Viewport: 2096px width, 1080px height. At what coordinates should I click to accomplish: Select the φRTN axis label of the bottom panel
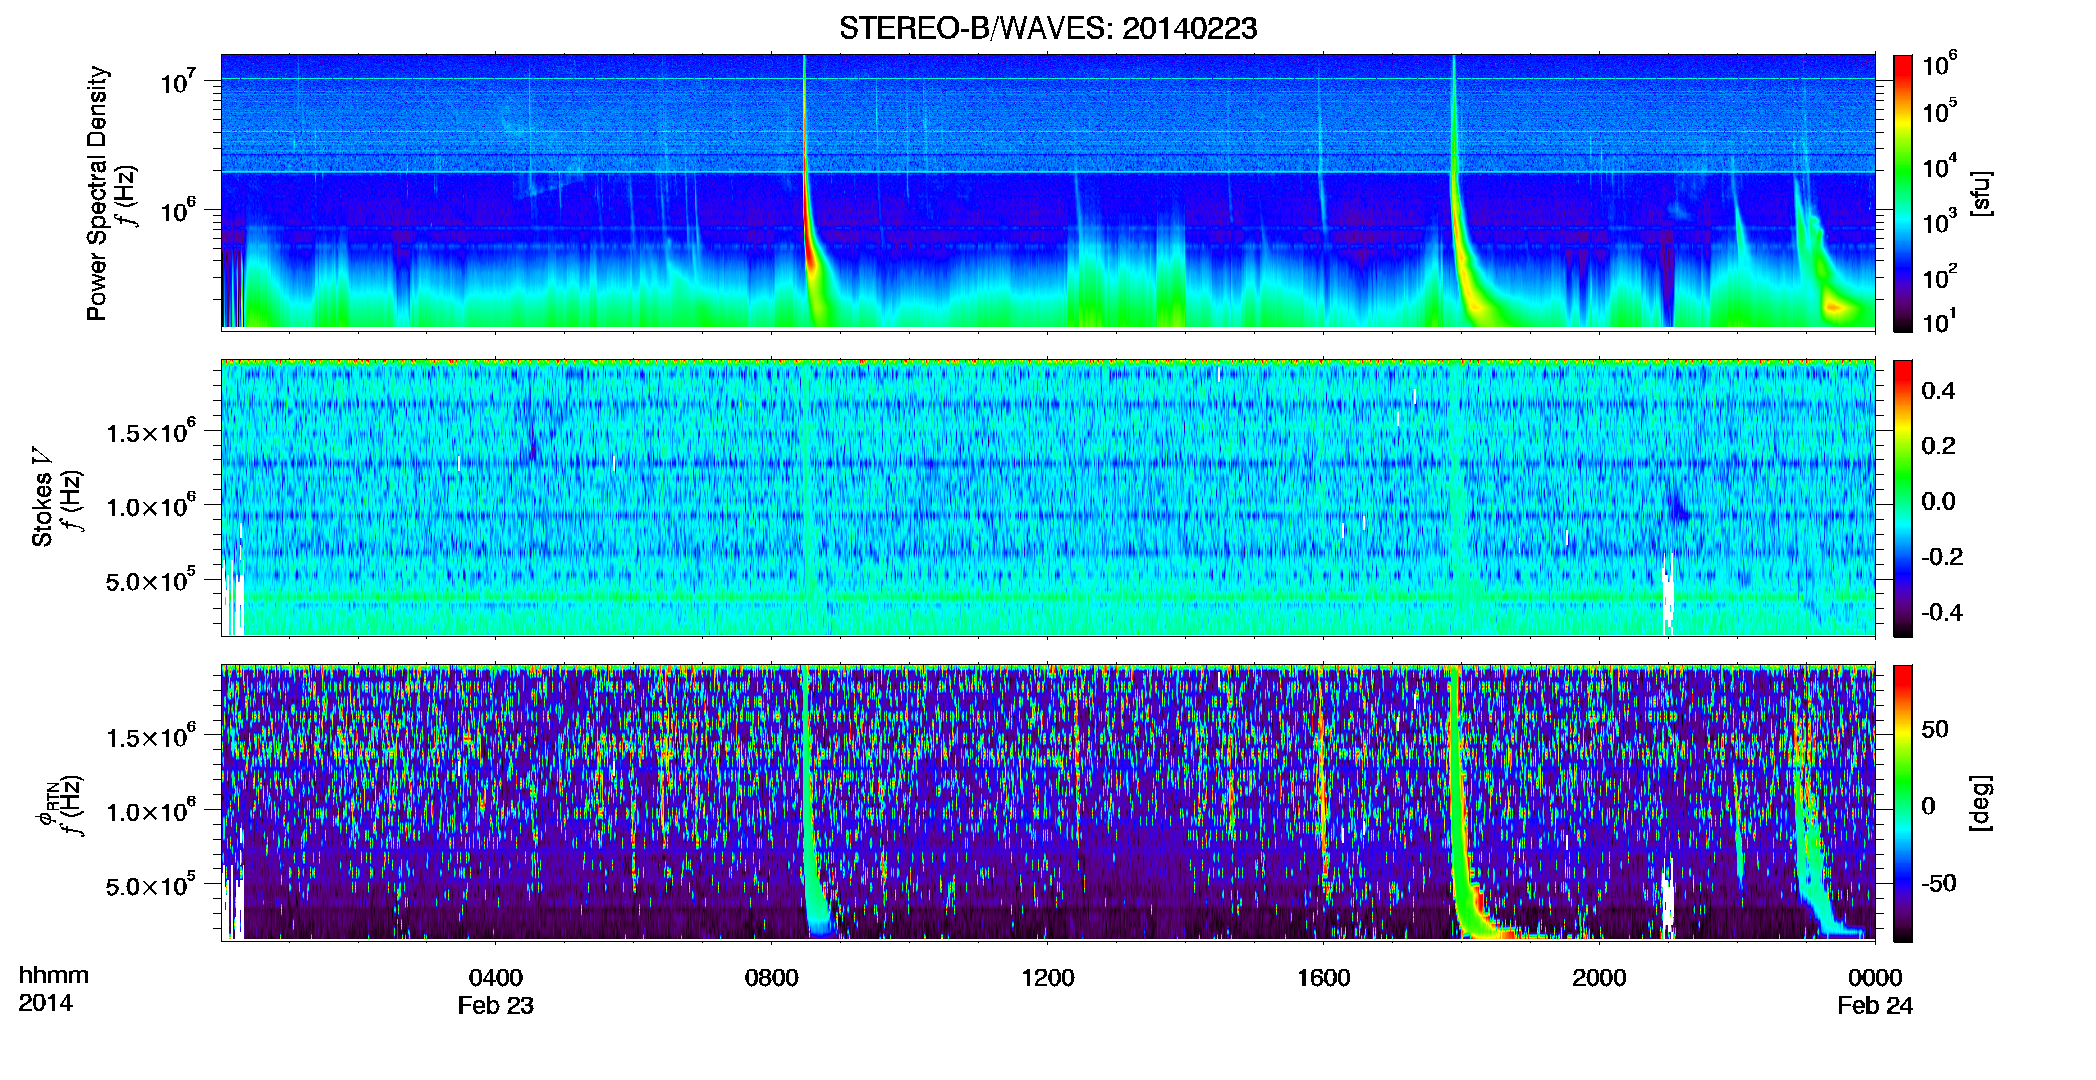(46, 804)
